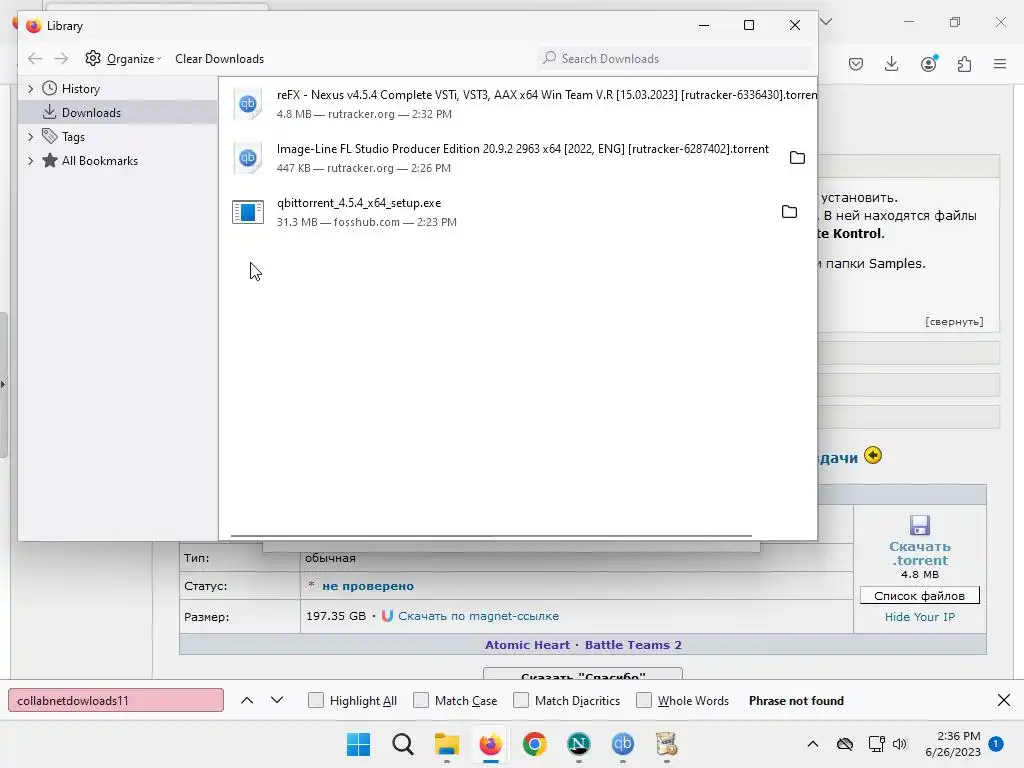Open File Explorer from taskbar

(x=447, y=744)
